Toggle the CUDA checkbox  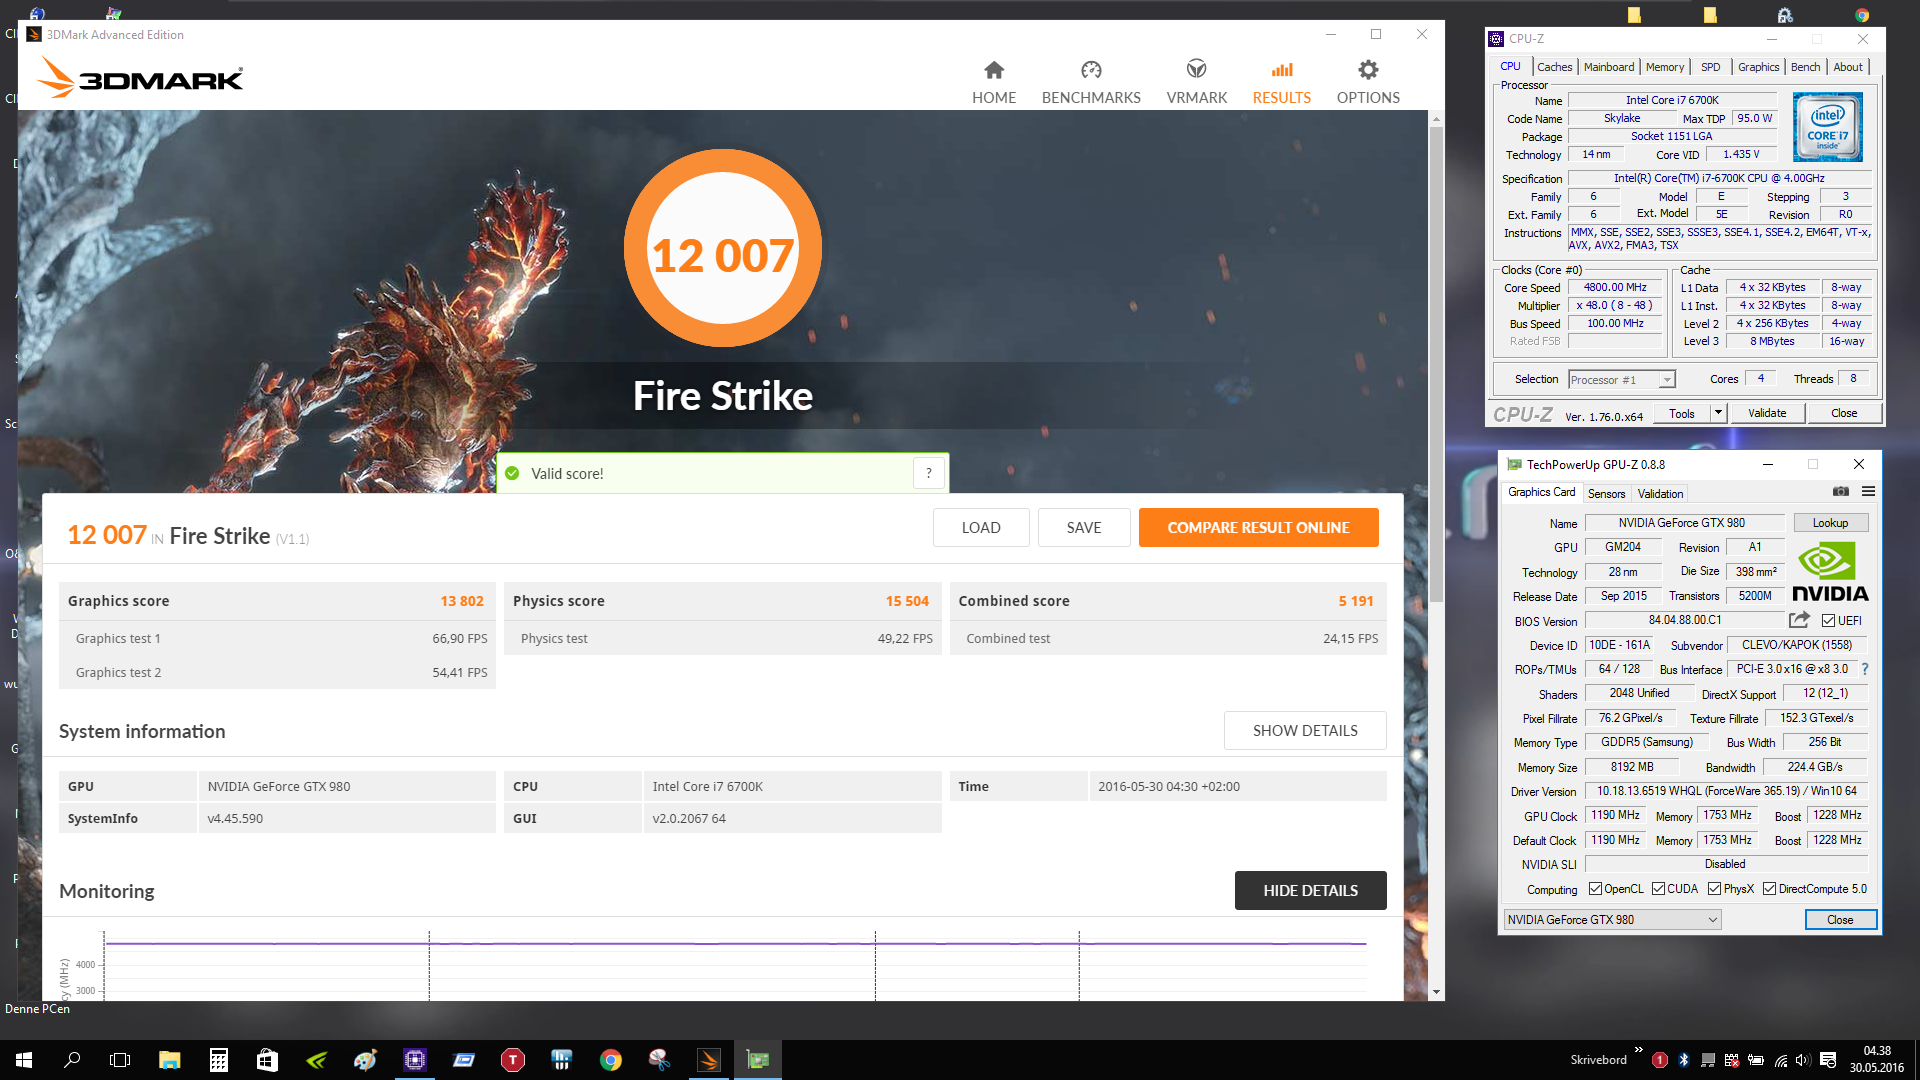pos(1658,889)
